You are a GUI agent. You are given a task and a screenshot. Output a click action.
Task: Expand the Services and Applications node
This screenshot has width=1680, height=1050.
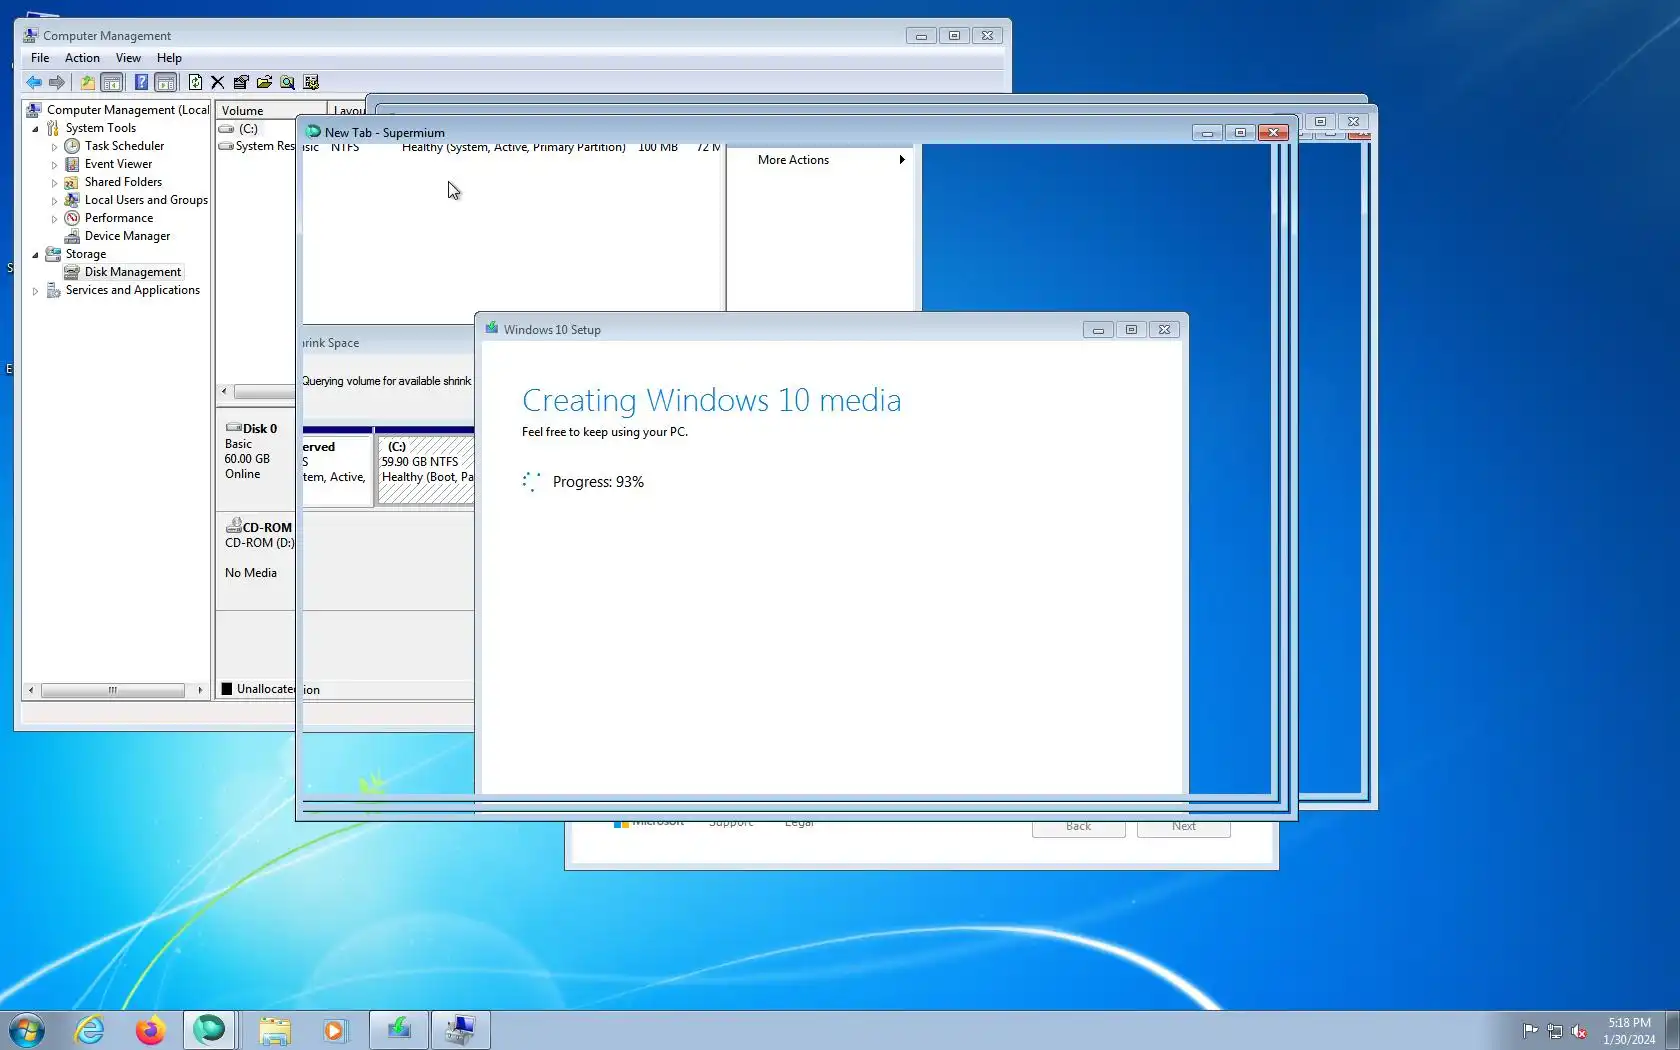[x=36, y=290]
